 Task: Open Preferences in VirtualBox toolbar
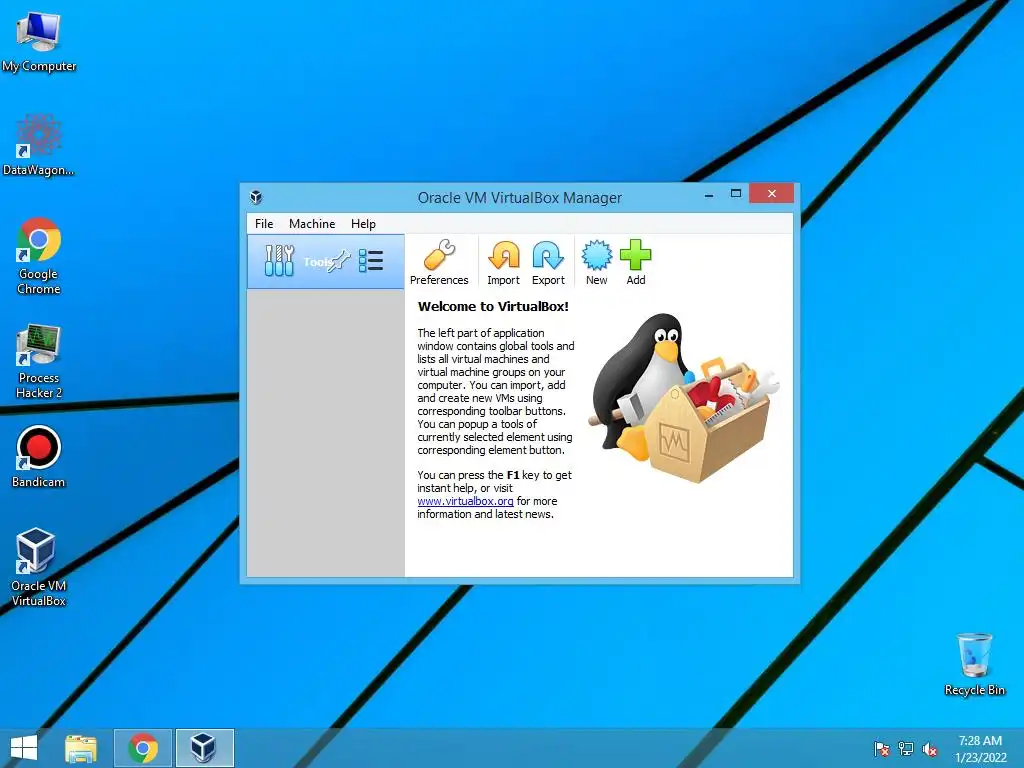point(439,262)
